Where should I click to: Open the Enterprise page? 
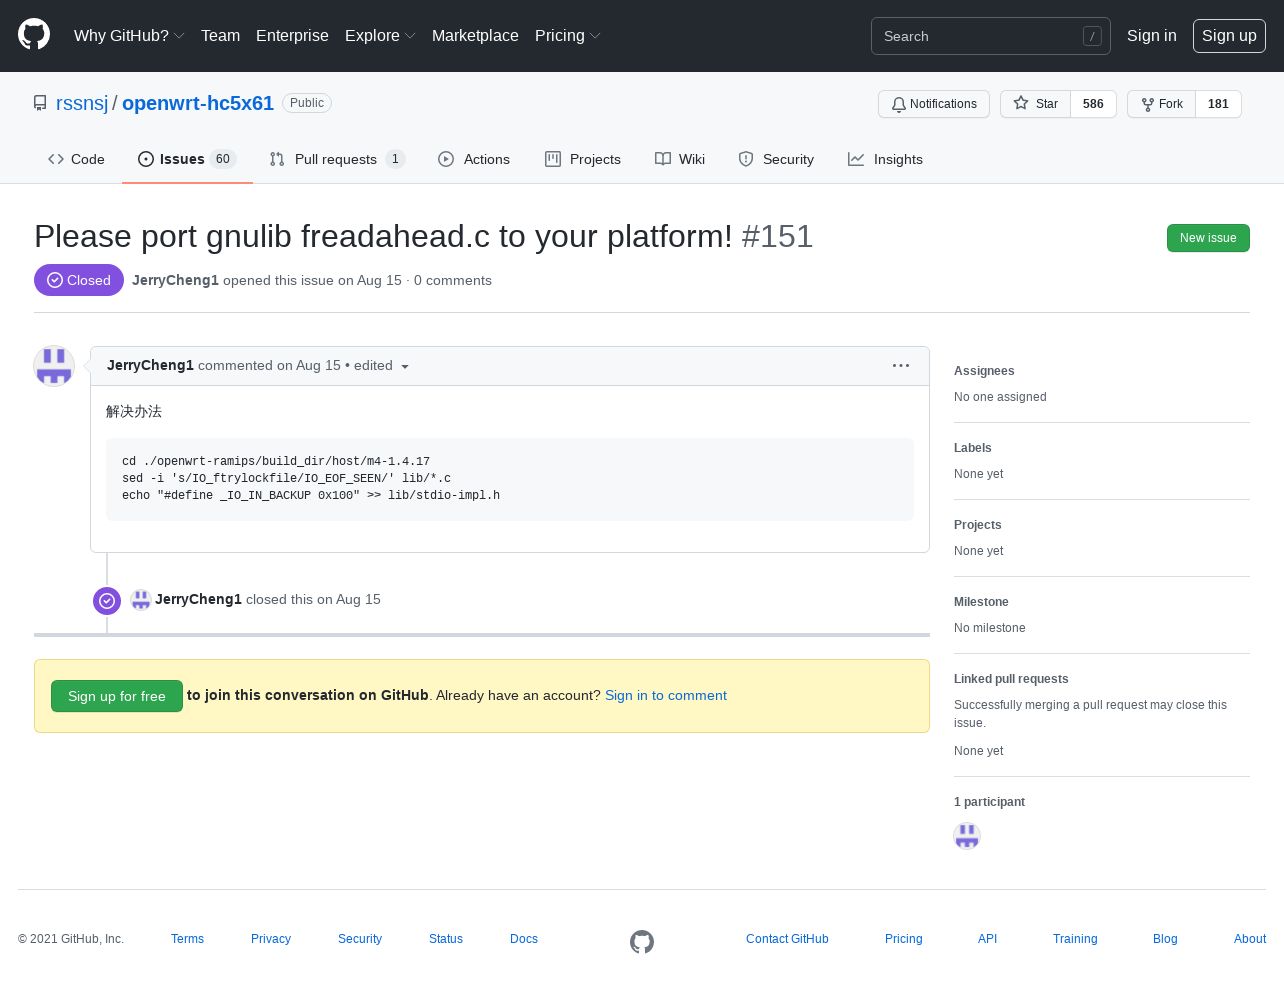pos(292,35)
